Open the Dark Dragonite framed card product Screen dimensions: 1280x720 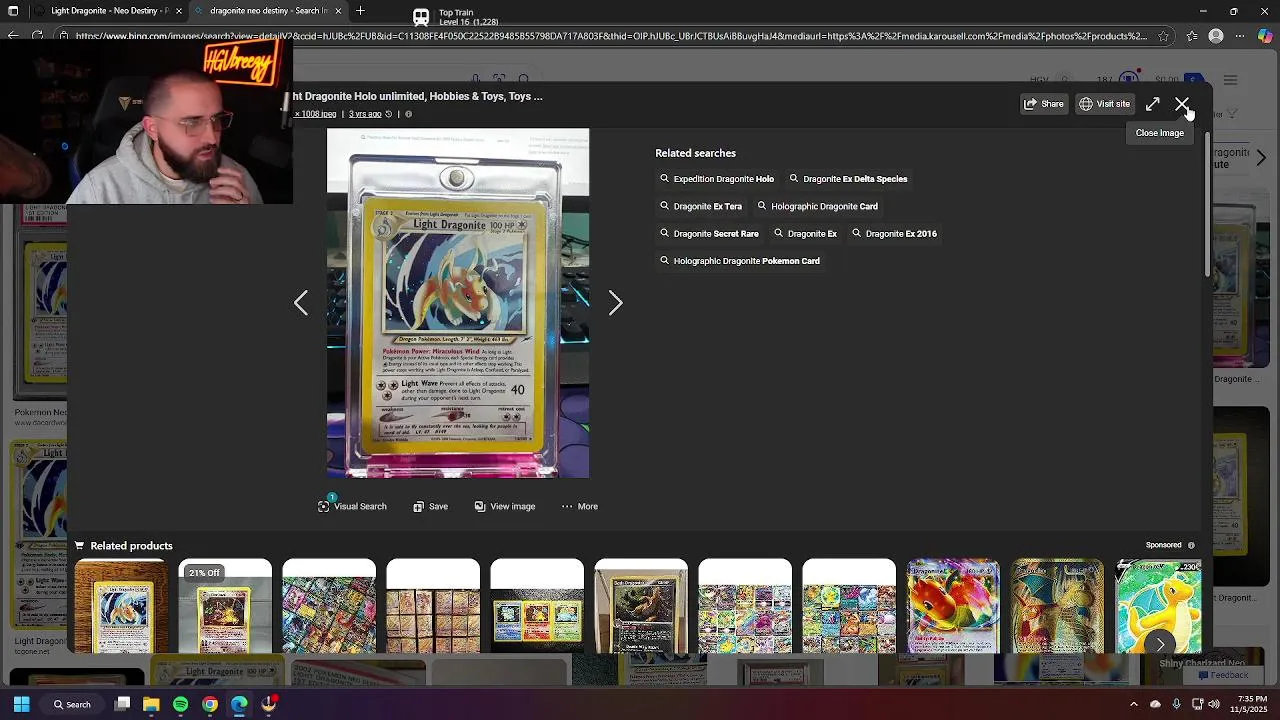641,606
